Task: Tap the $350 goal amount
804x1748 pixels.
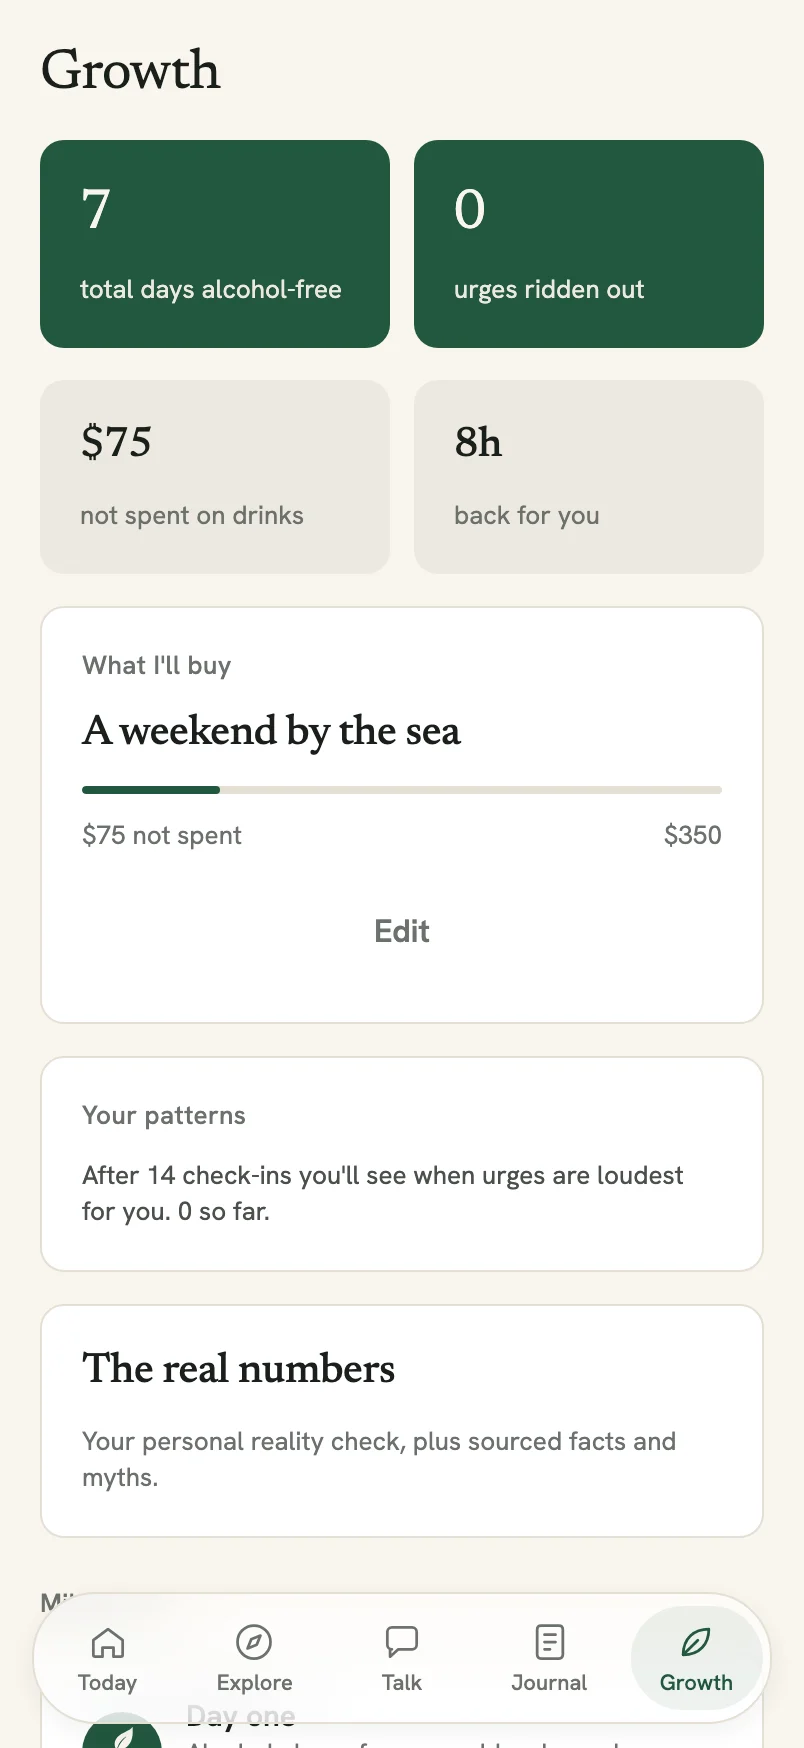Action: 693,835
